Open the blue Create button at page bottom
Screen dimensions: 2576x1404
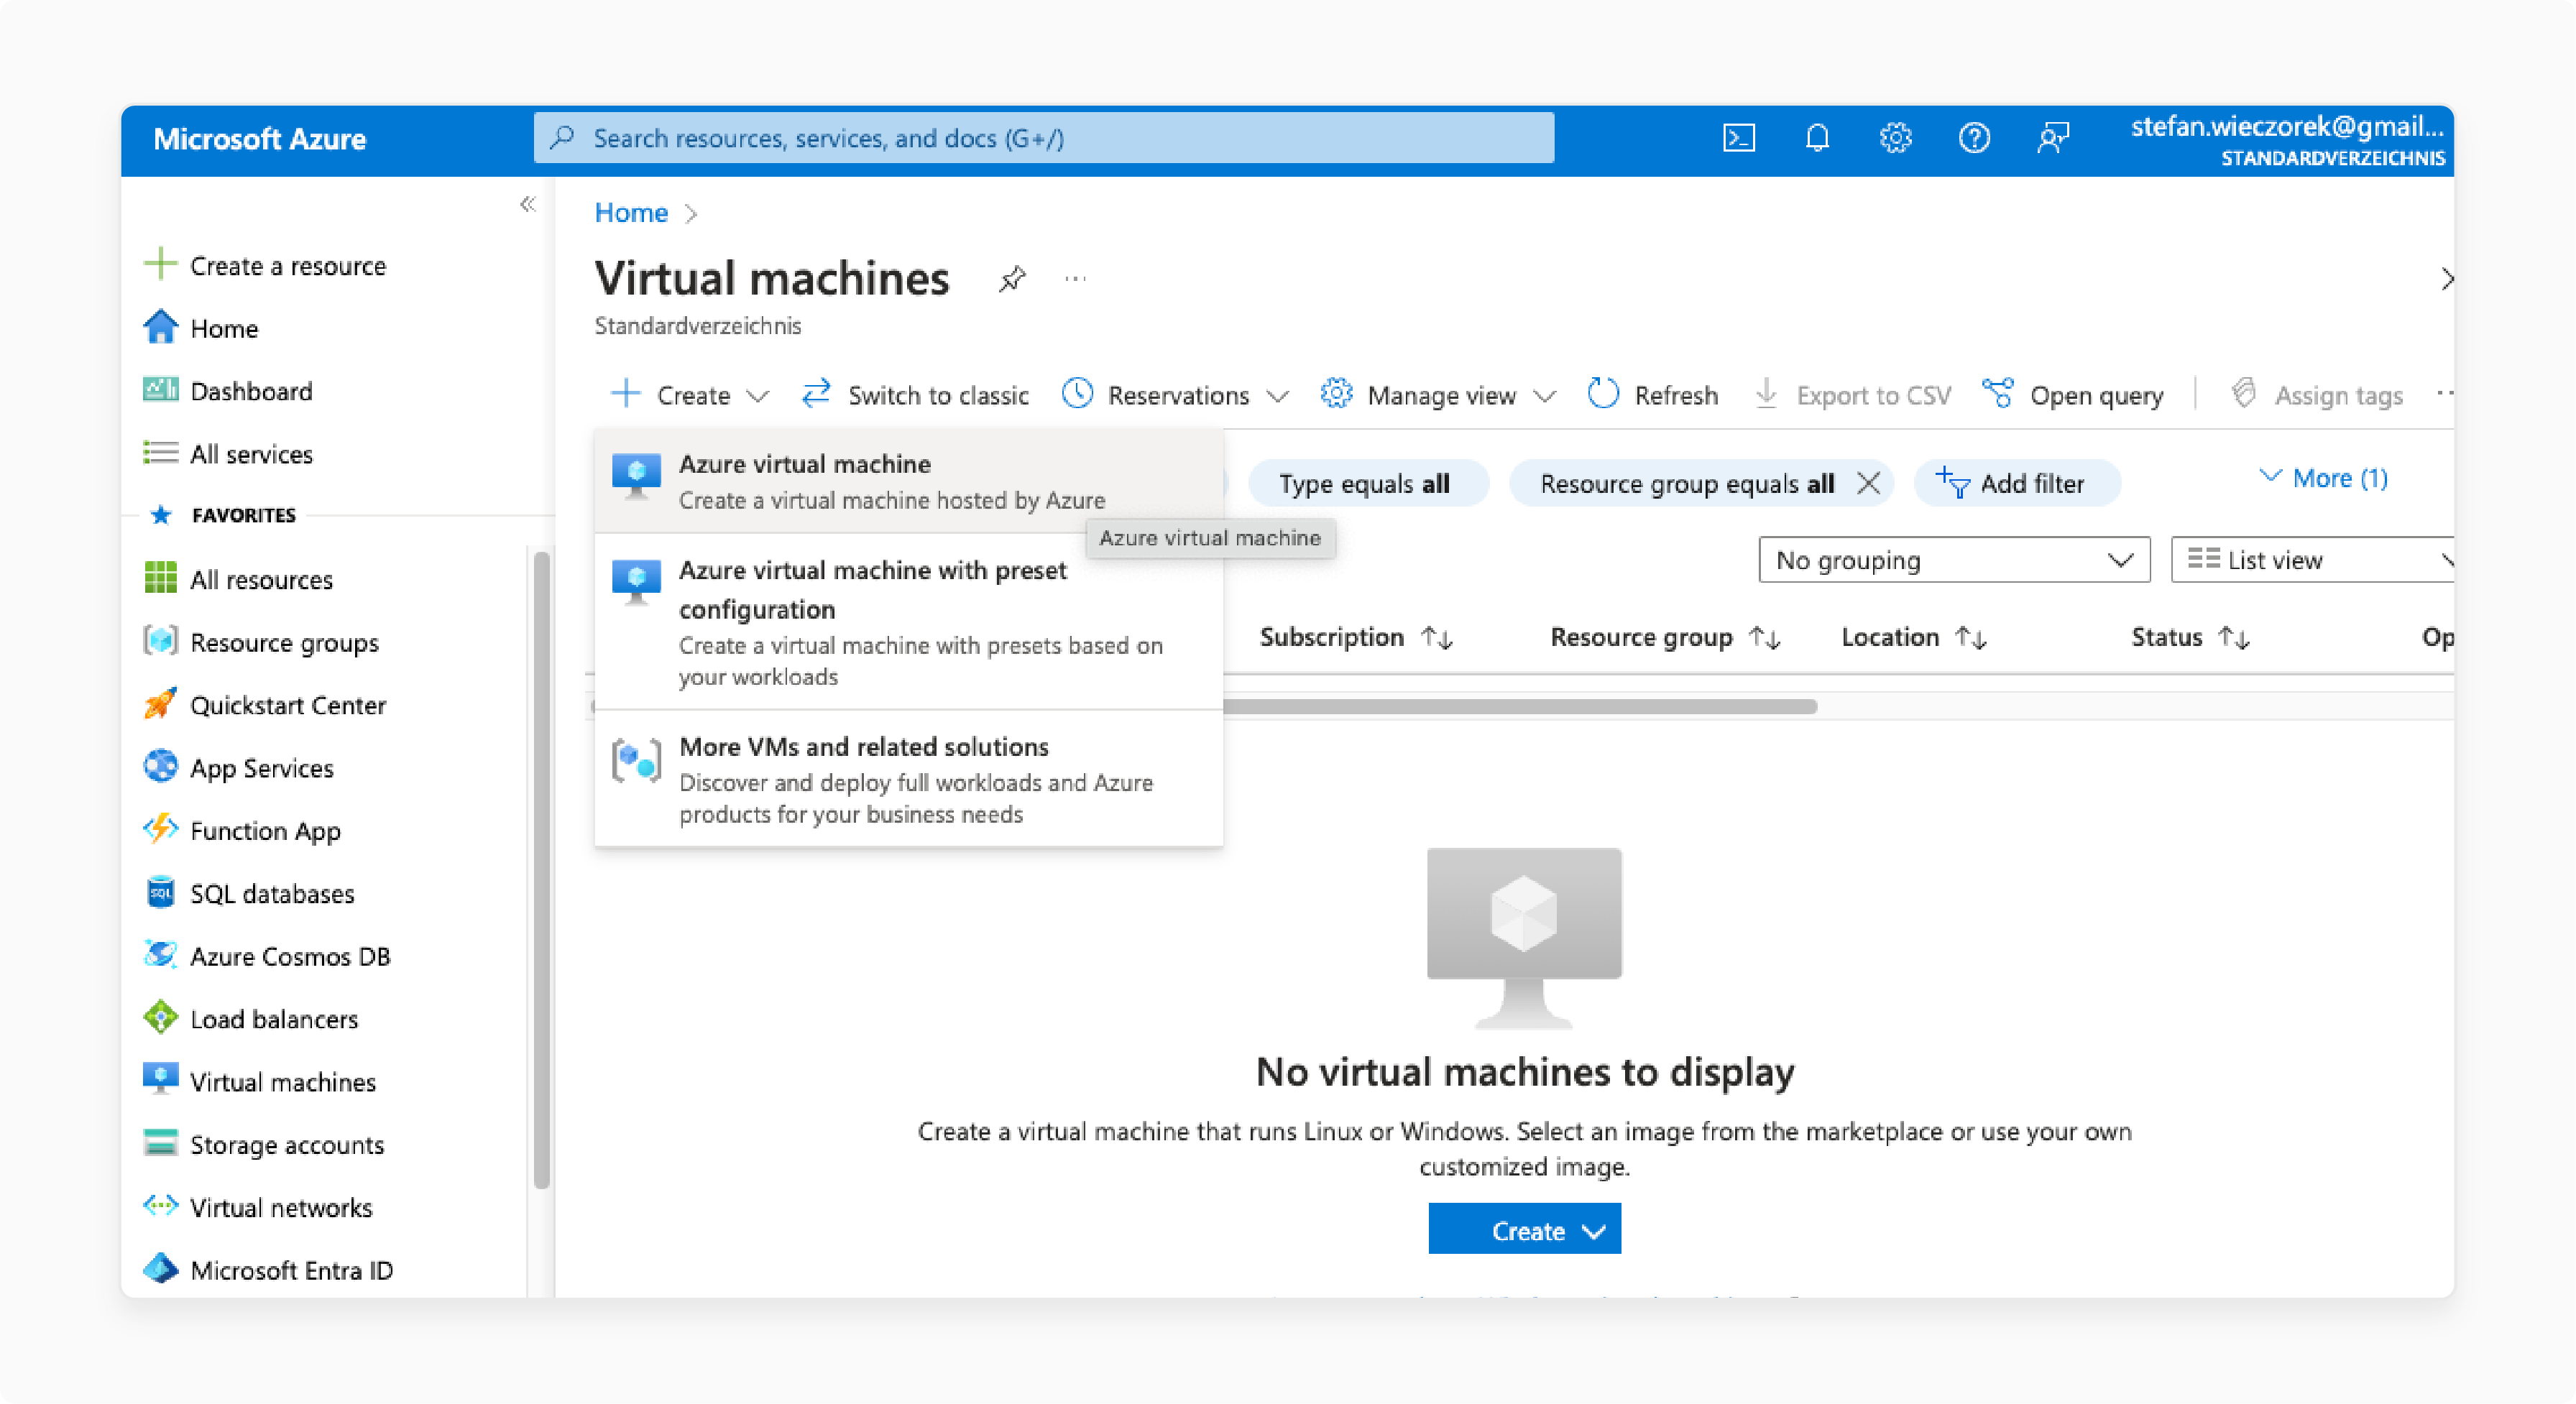(x=1524, y=1230)
